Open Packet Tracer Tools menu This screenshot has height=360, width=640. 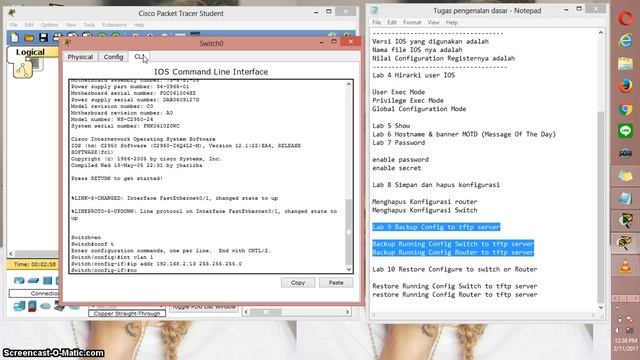click(89, 25)
